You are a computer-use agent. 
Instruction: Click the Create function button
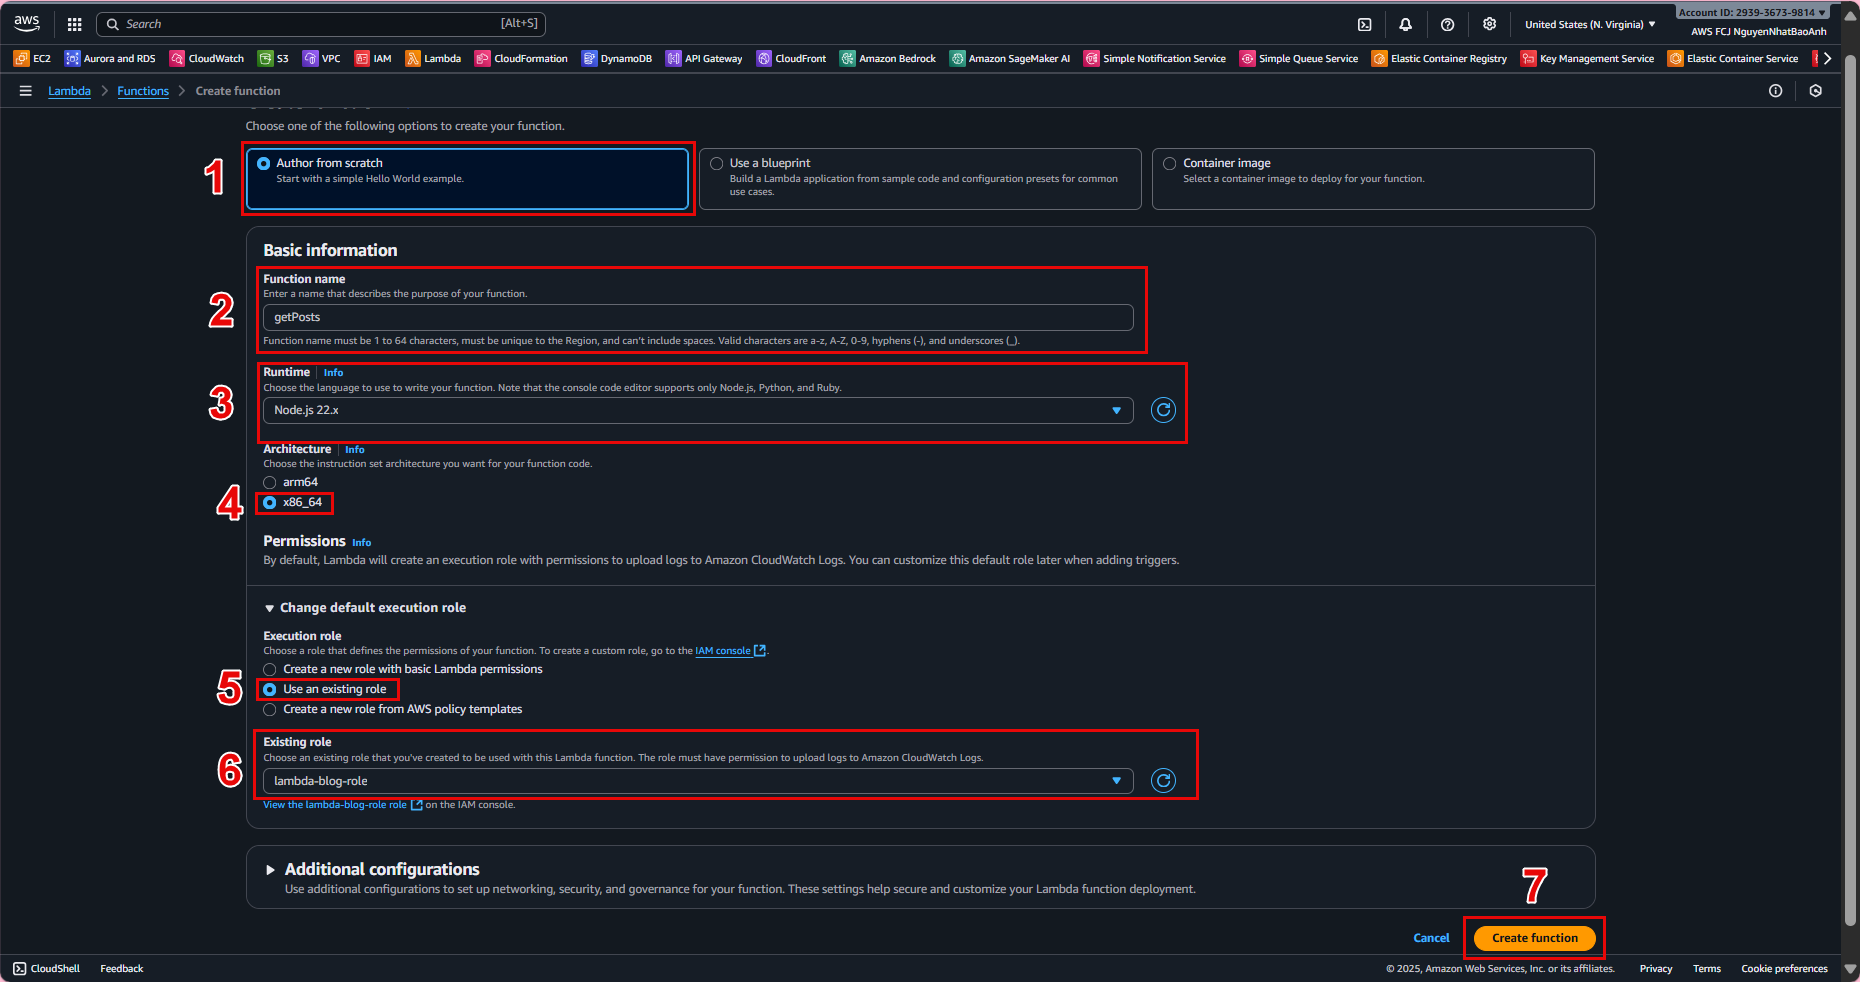[1534, 938]
